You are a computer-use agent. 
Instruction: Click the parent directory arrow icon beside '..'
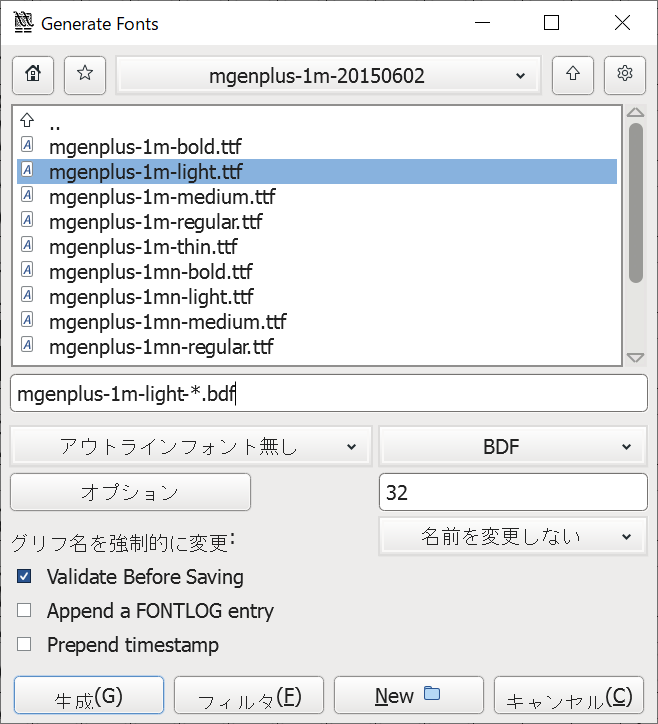tap(27, 120)
